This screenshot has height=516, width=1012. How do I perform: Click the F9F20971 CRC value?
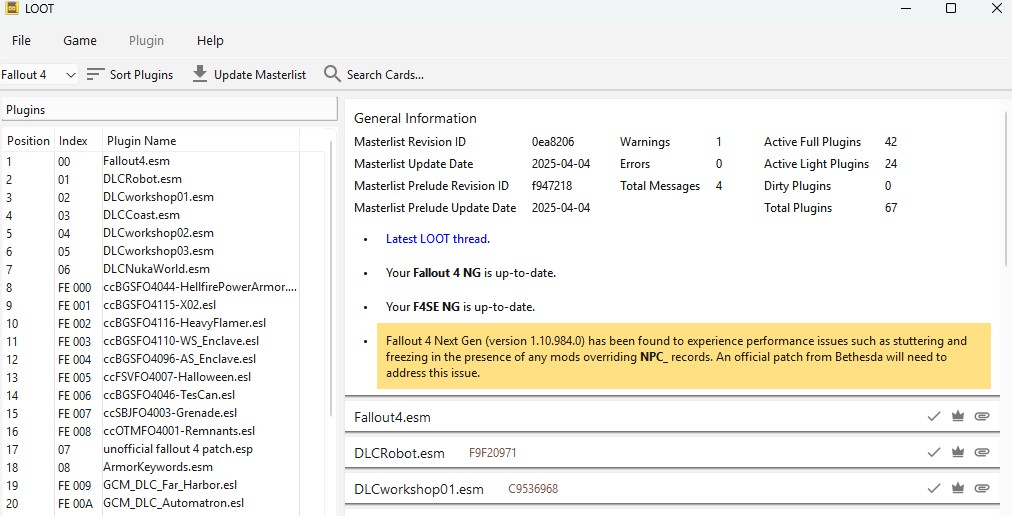click(492, 453)
